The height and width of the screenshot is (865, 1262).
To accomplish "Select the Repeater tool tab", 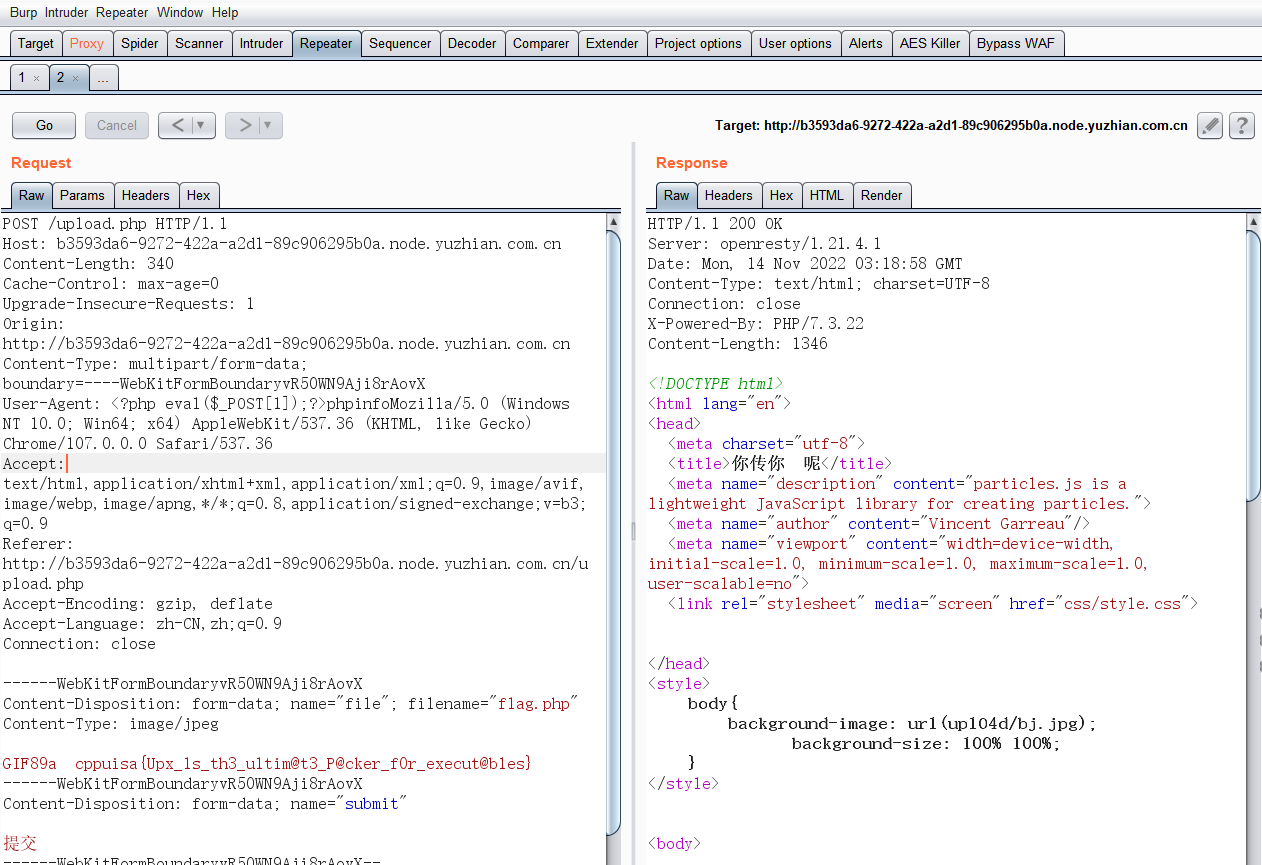I will pyautogui.click(x=326, y=43).
